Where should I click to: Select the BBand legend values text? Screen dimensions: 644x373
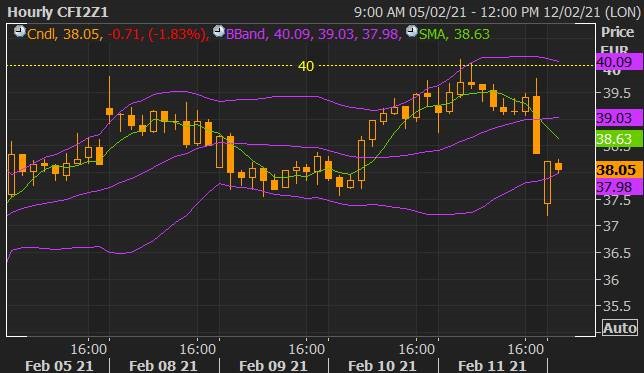pos(313,34)
